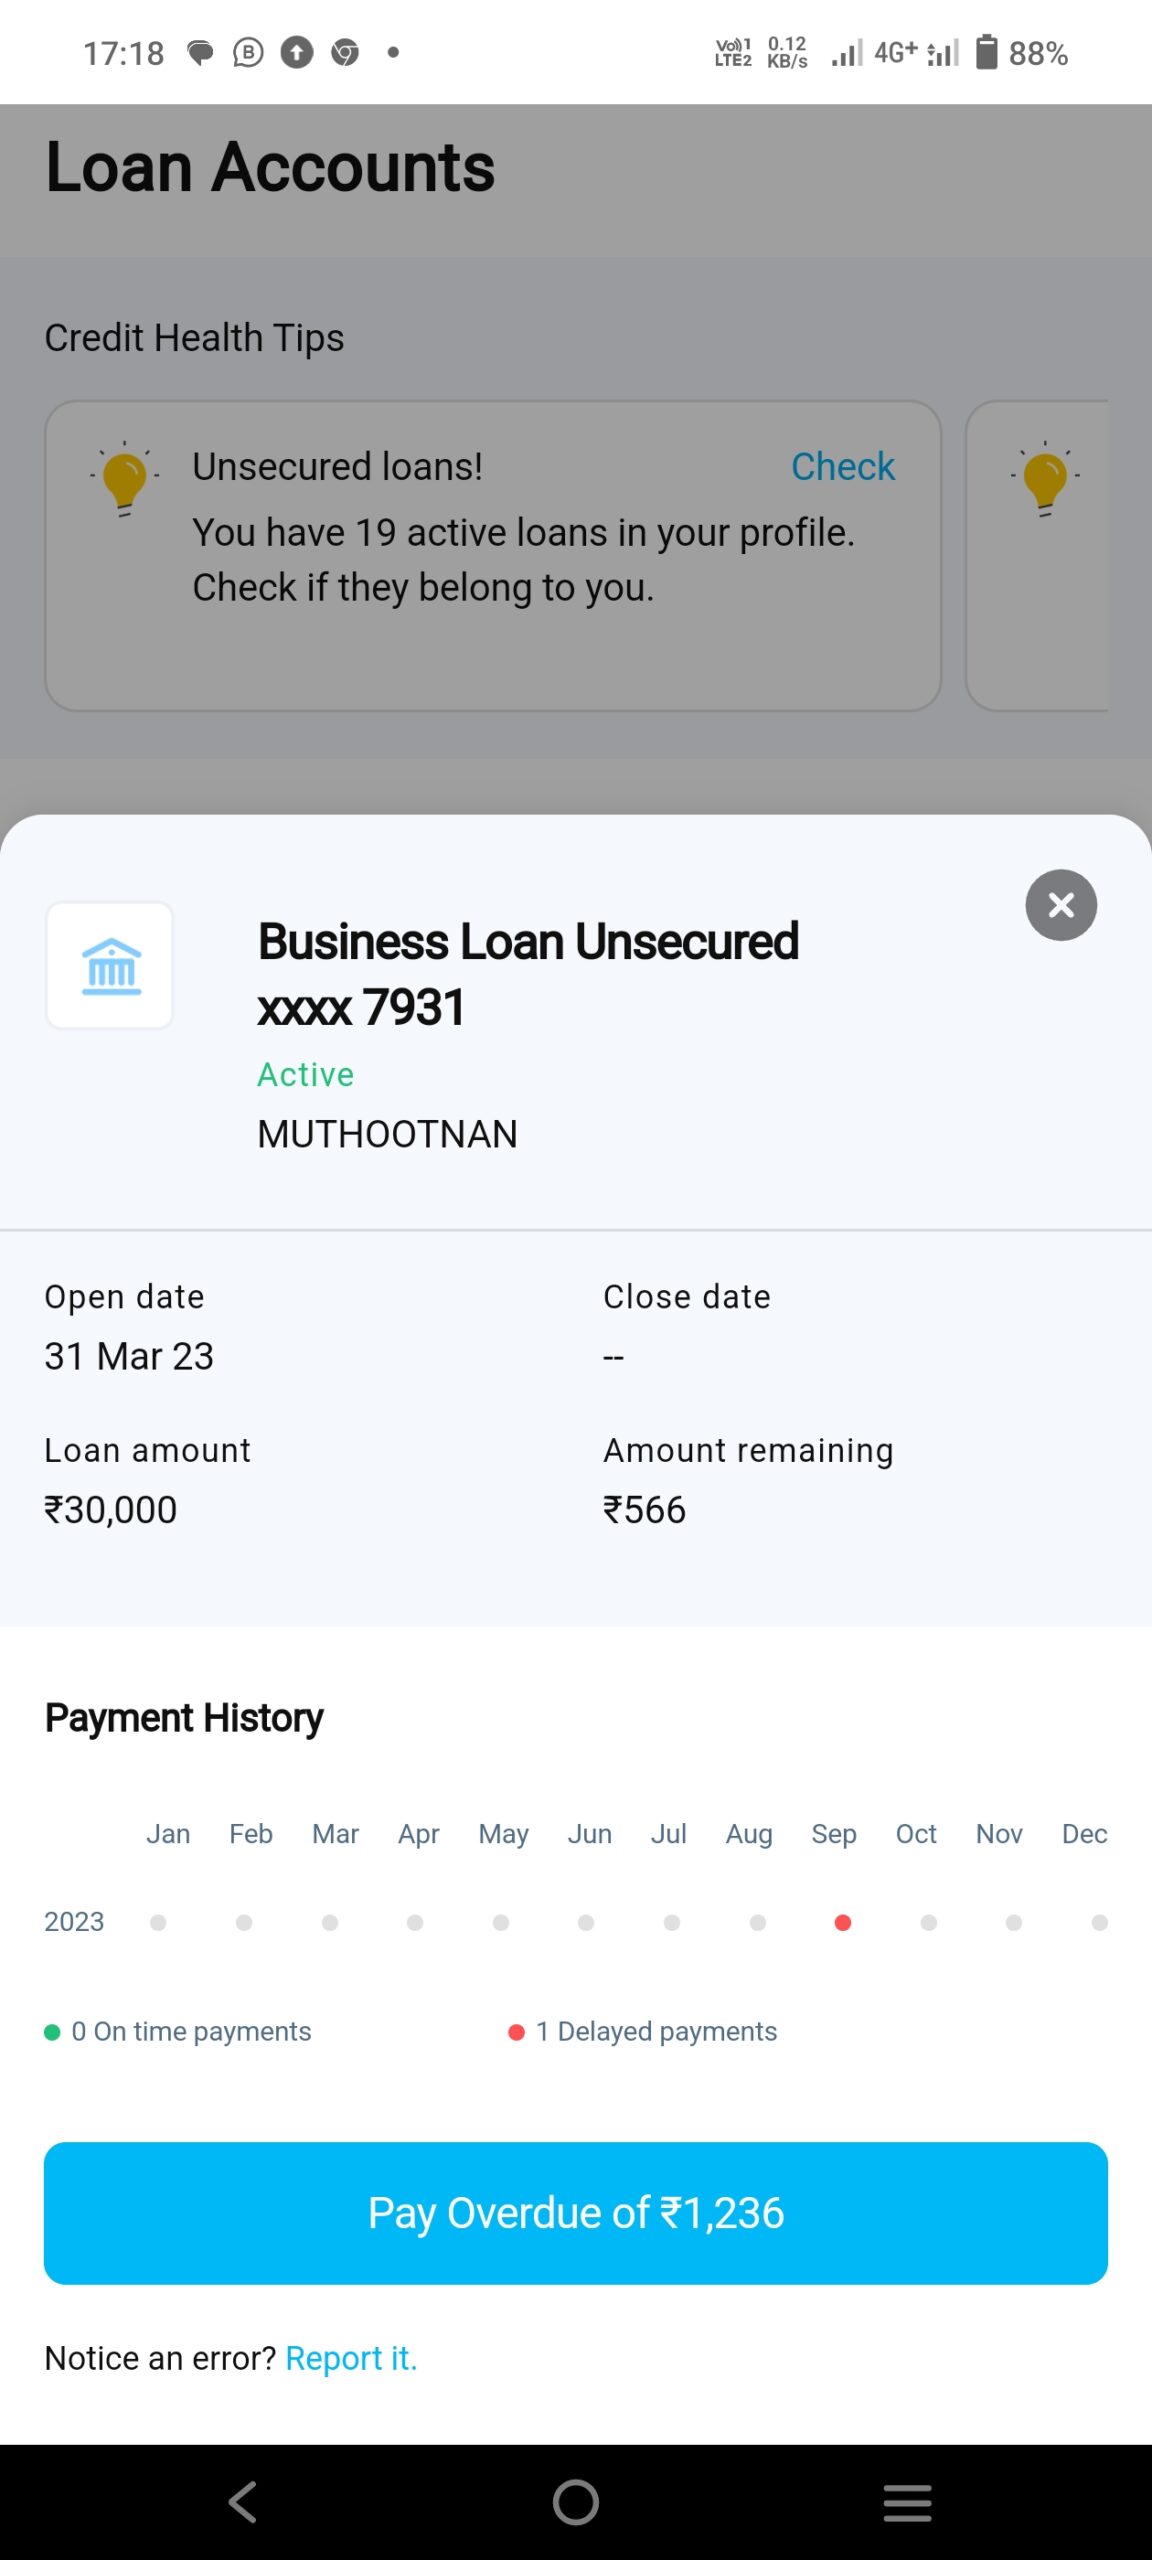Image resolution: width=1152 pixels, height=2560 pixels.
Task: Select the red September 2023 payment dot
Action: pyautogui.click(x=843, y=1922)
